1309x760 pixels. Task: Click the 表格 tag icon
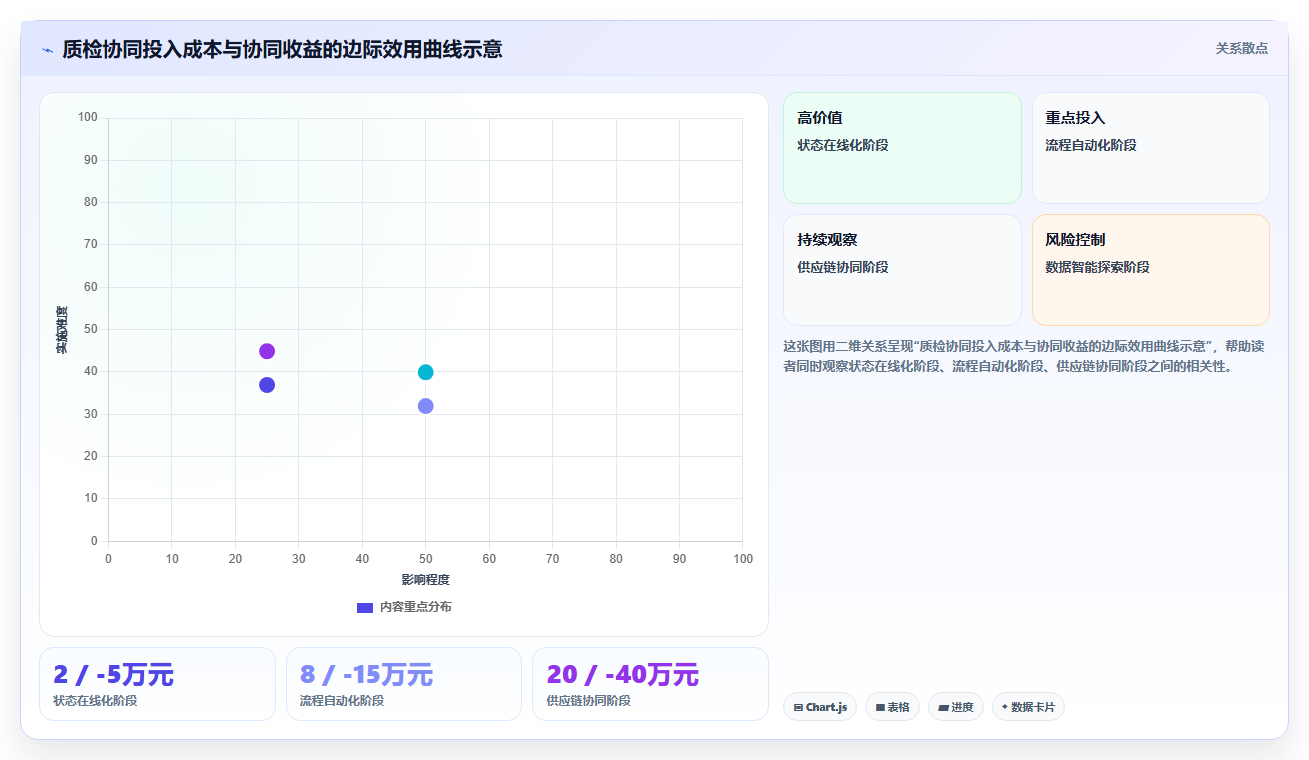pos(880,707)
